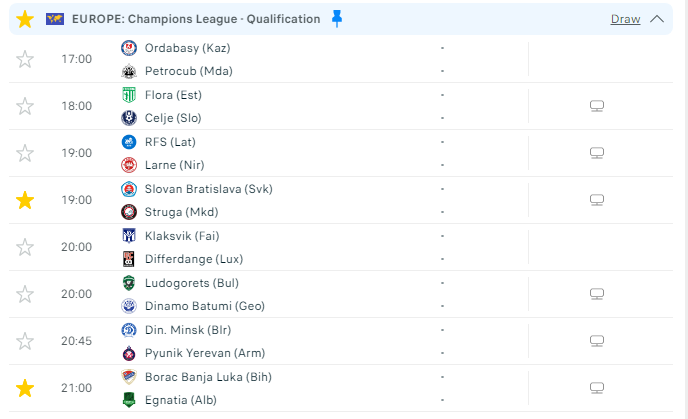The height and width of the screenshot is (419, 688).
Task: Click TV icon for RFS vs Larne
Action: (x=597, y=153)
